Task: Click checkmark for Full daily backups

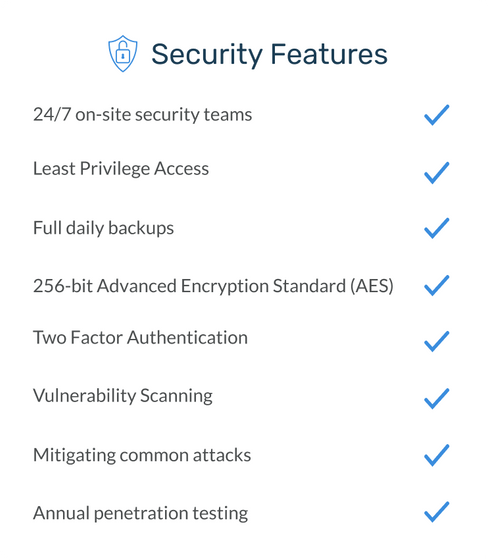Action: [x=437, y=228]
